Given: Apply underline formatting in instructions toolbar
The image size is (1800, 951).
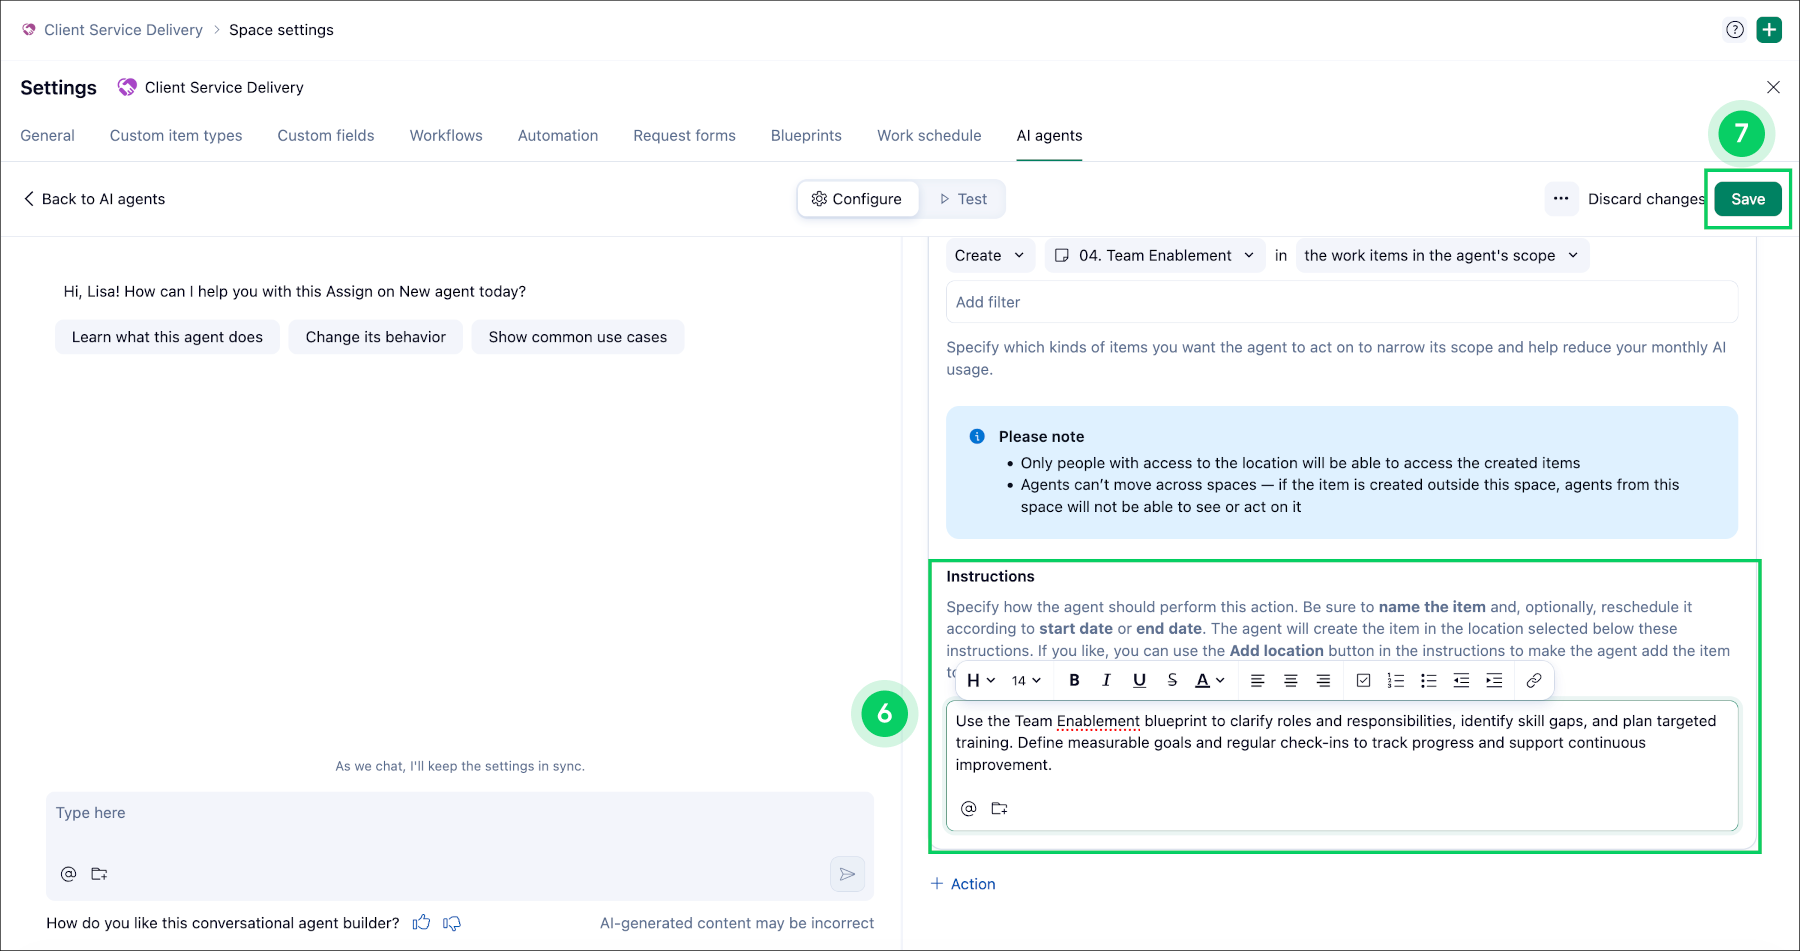Looking at the screenshot, I should pos(1139,680).
